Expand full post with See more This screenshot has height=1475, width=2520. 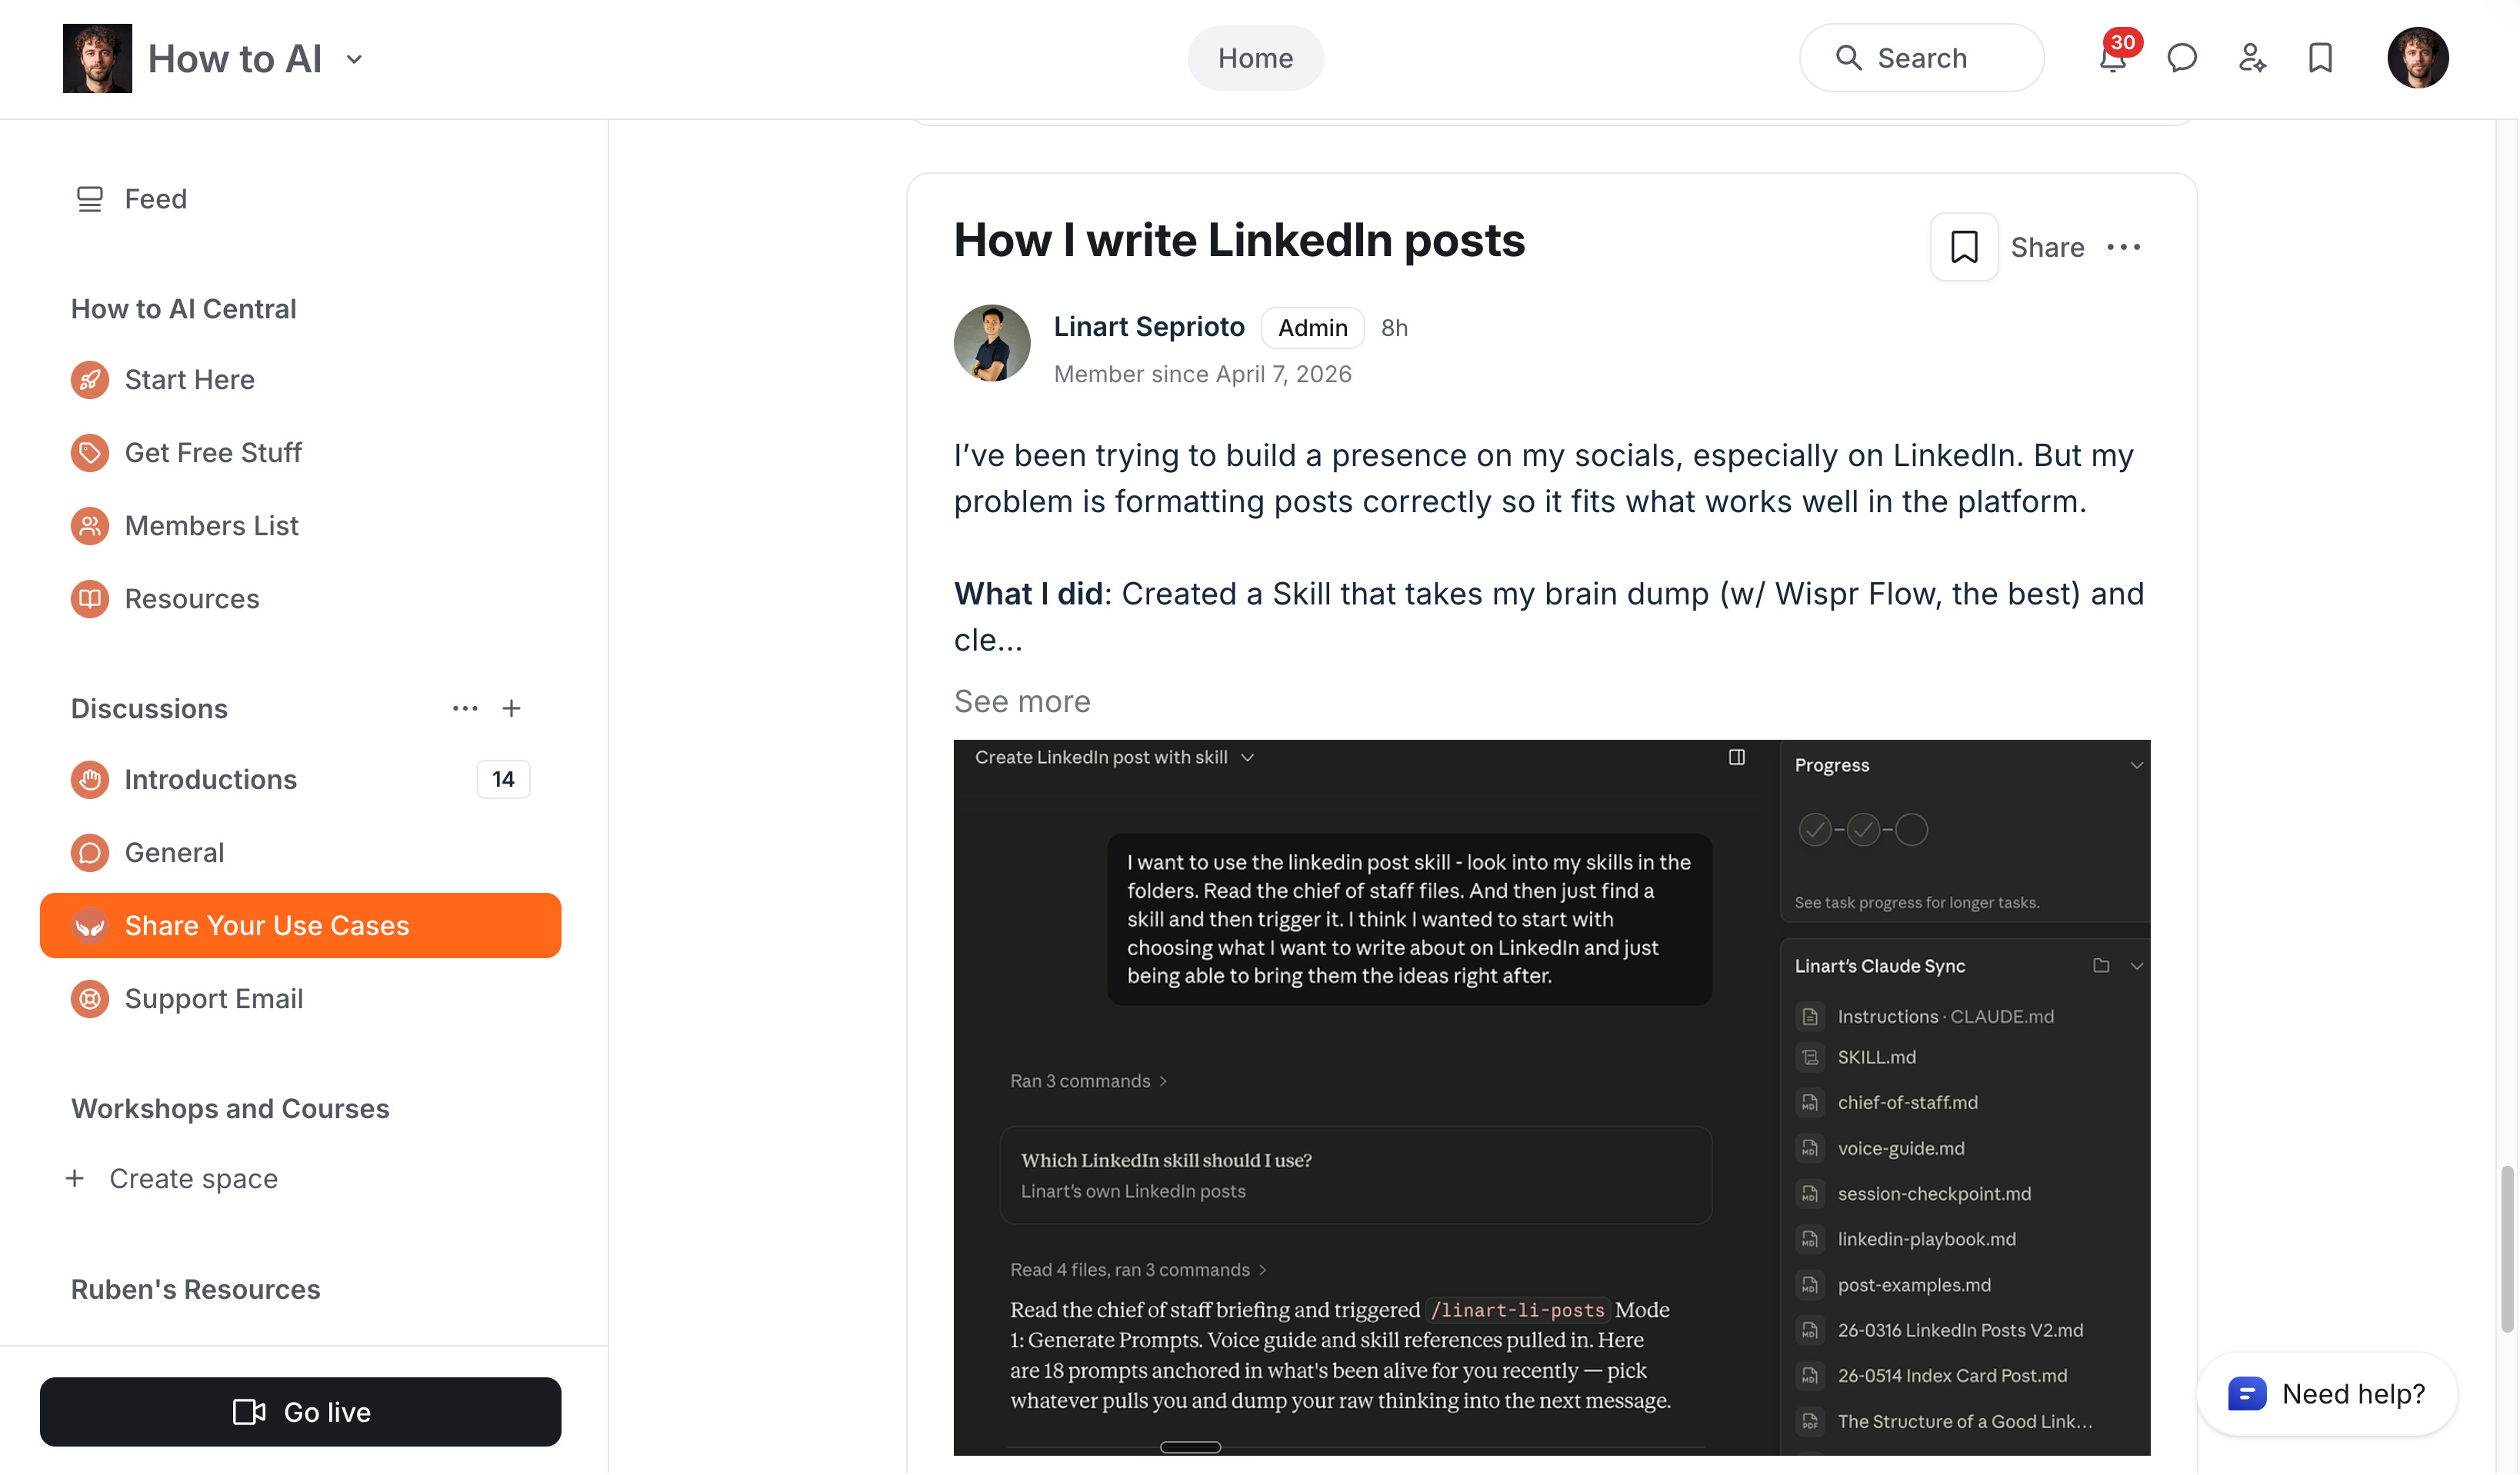[x=1022, y=702]
